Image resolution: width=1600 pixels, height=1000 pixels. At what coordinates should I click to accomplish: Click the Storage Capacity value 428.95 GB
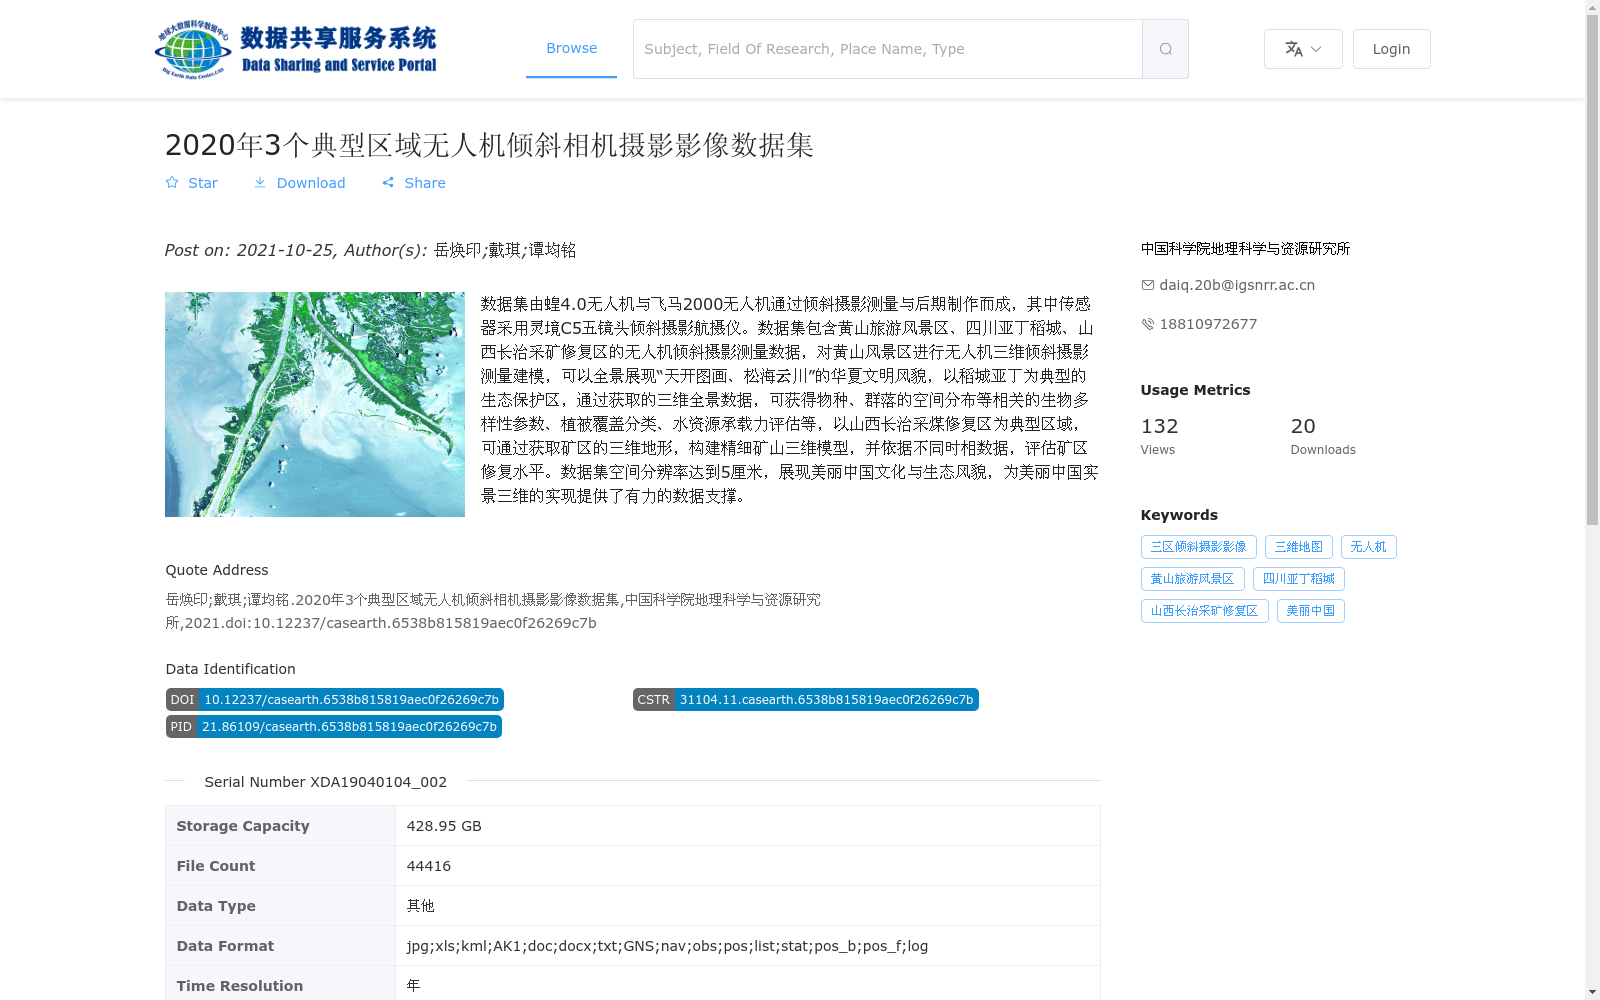pos(444,826)
